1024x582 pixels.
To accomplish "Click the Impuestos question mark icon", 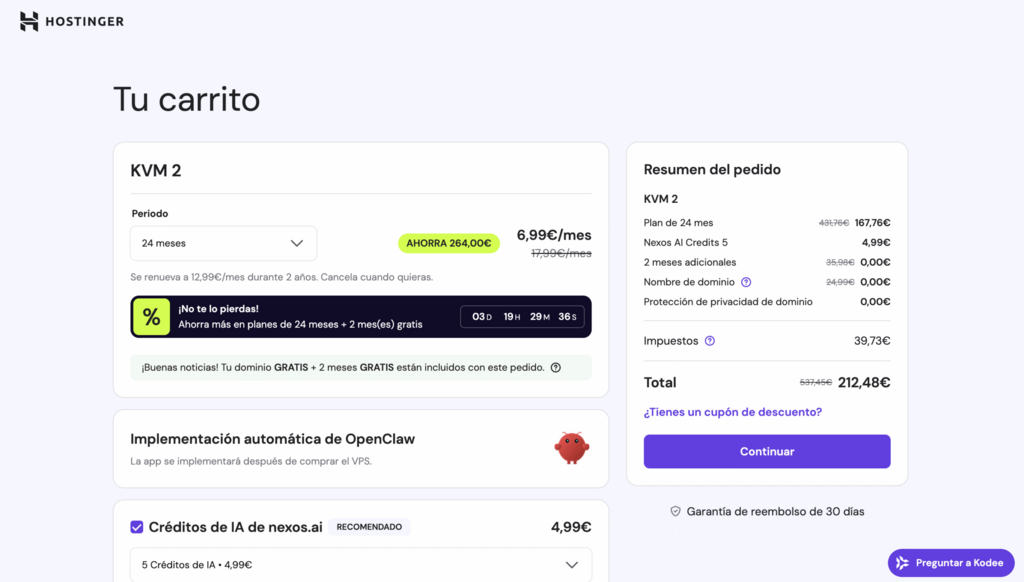I will click(x=710, y=340).
